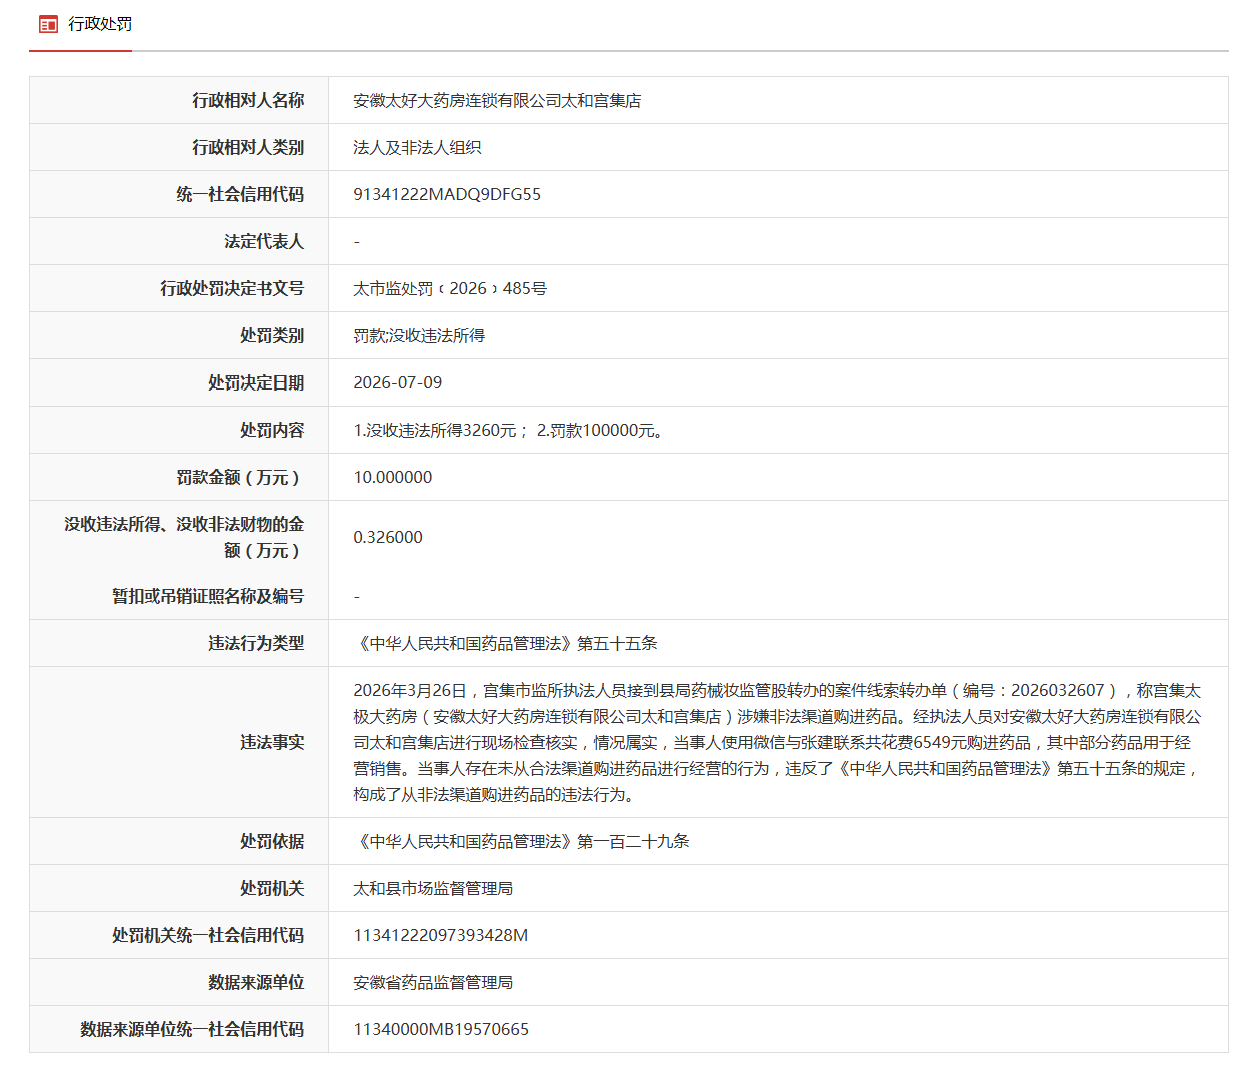Click the violation facts paragraph starting 2026年3月26日
This screenshot has height=1073, width=1253.
point(777,742)
